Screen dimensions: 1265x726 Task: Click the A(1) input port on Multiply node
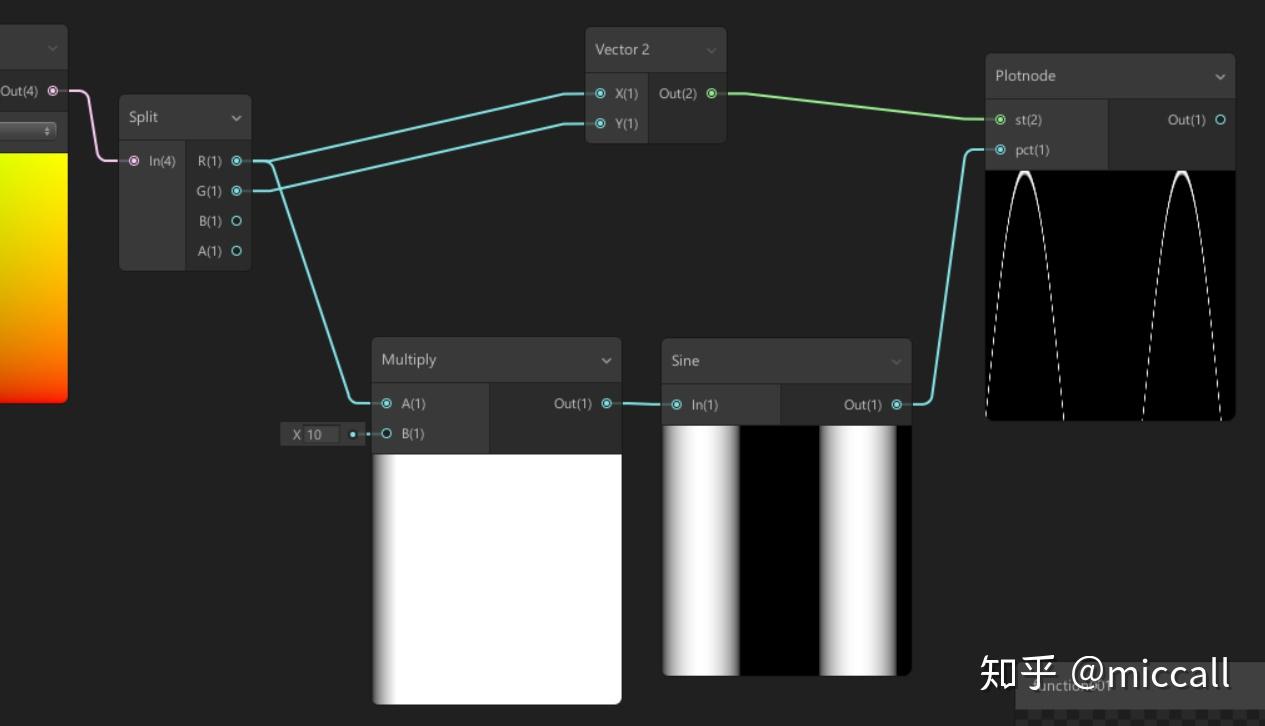point(386,403)
